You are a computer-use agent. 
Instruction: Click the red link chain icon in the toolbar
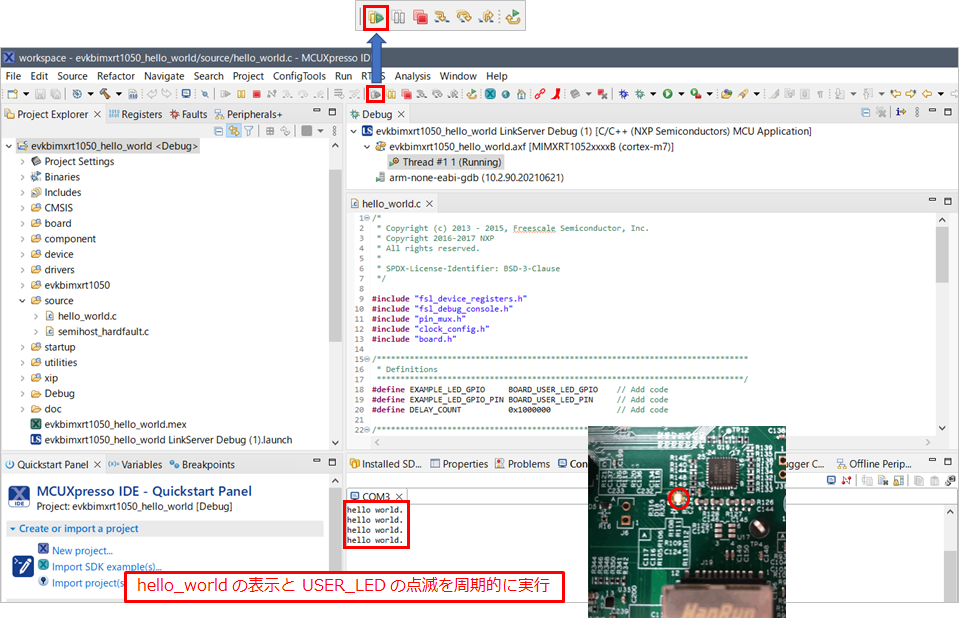(539, 94)
